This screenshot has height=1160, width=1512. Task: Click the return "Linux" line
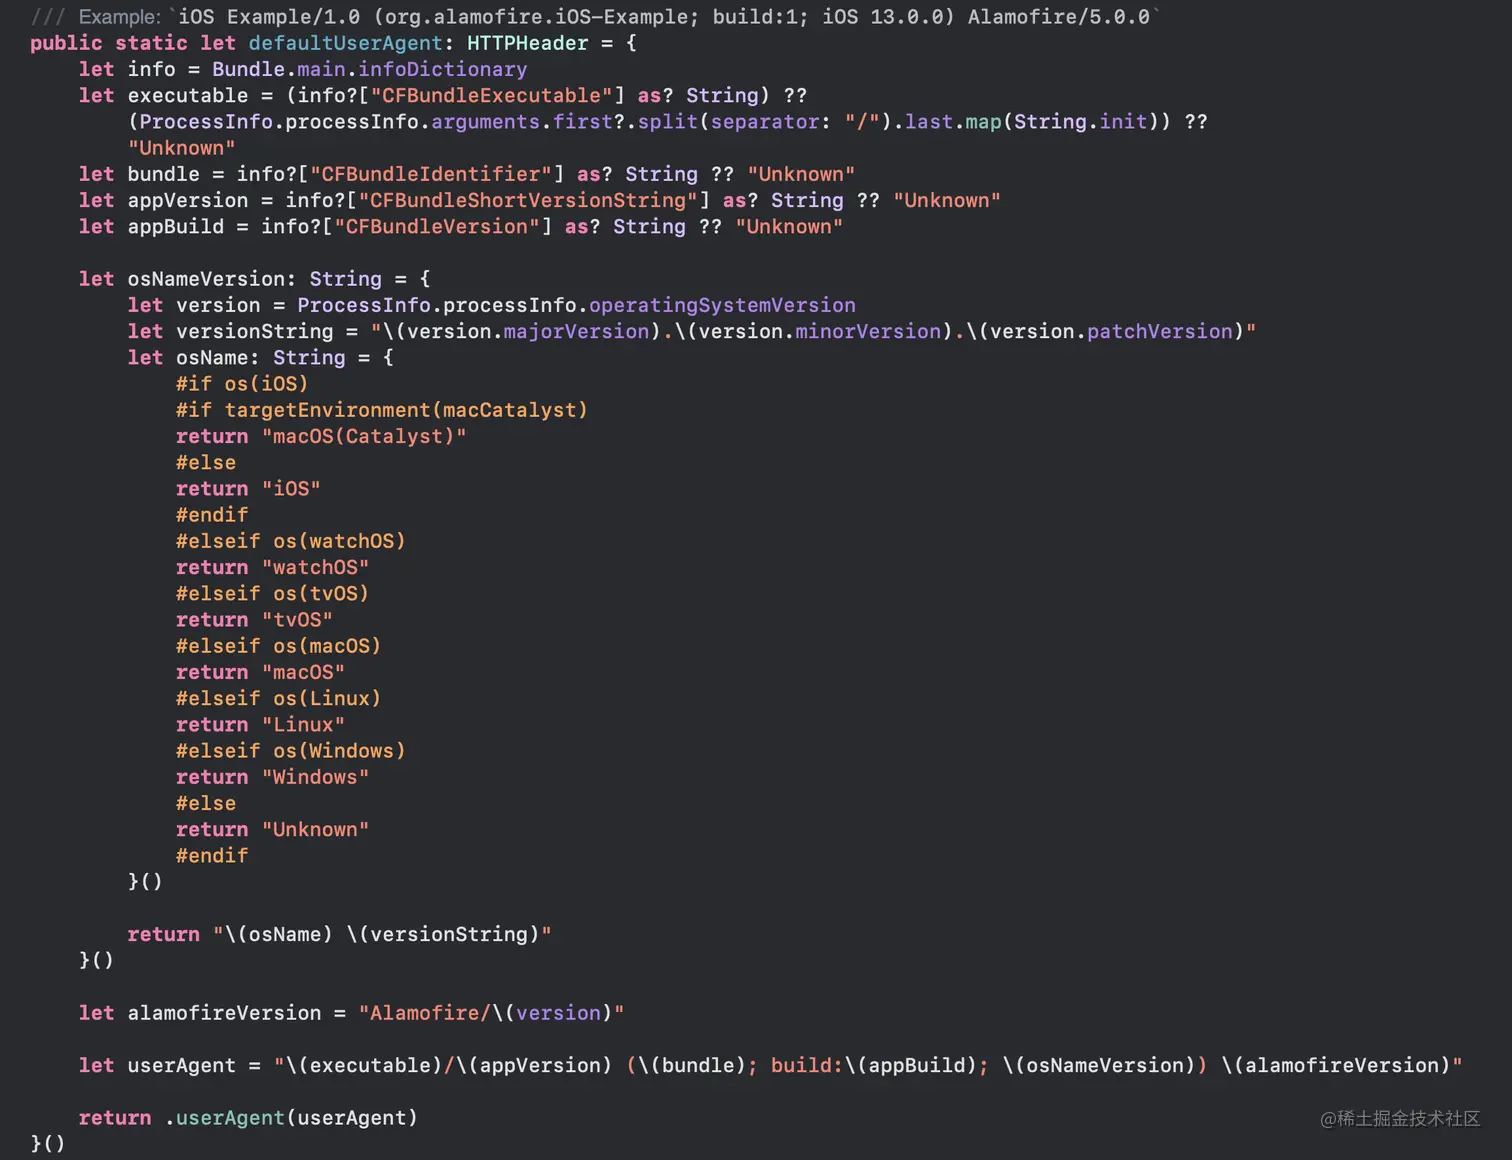260,724
